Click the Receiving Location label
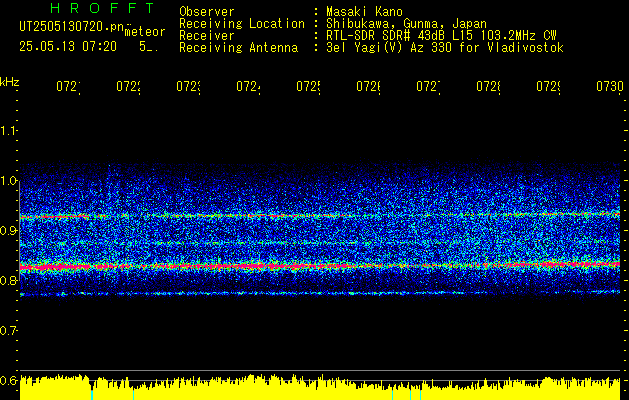 [242, 24]
